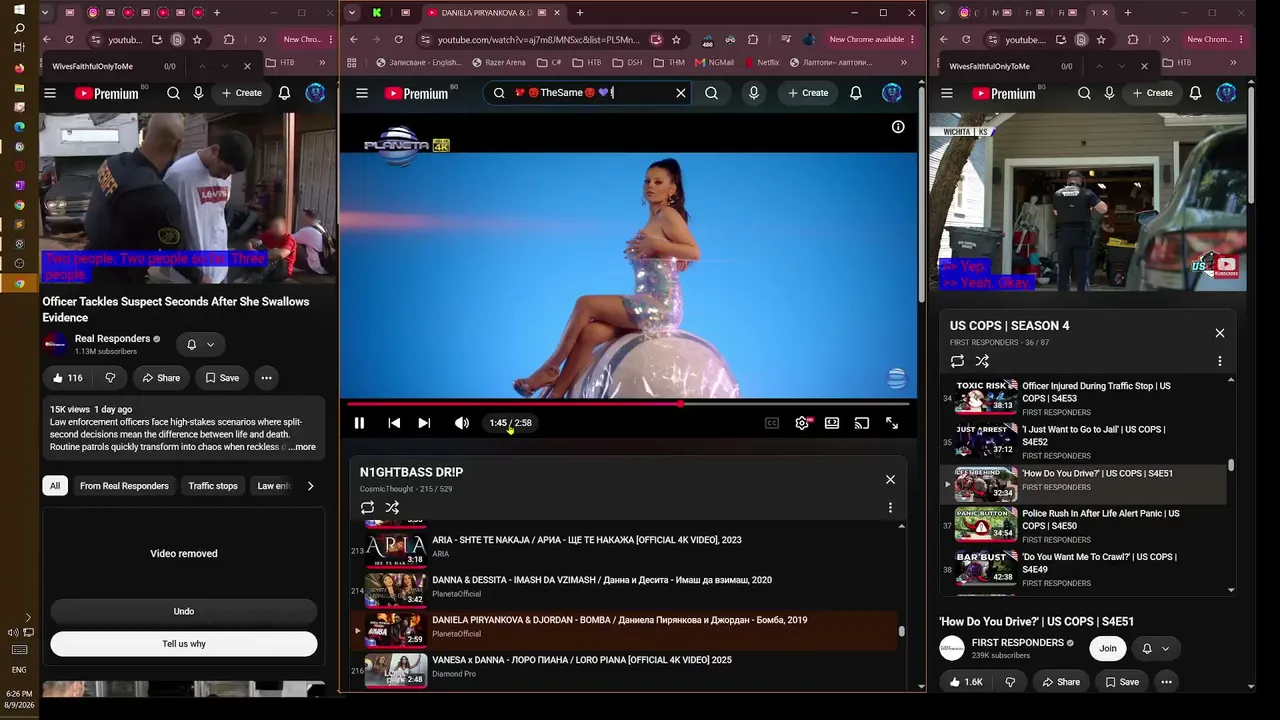Open N1GHTBASS DR!P playlist options menu
The width and height of the screenshot is (1280, 720).
tap(890, 508)
